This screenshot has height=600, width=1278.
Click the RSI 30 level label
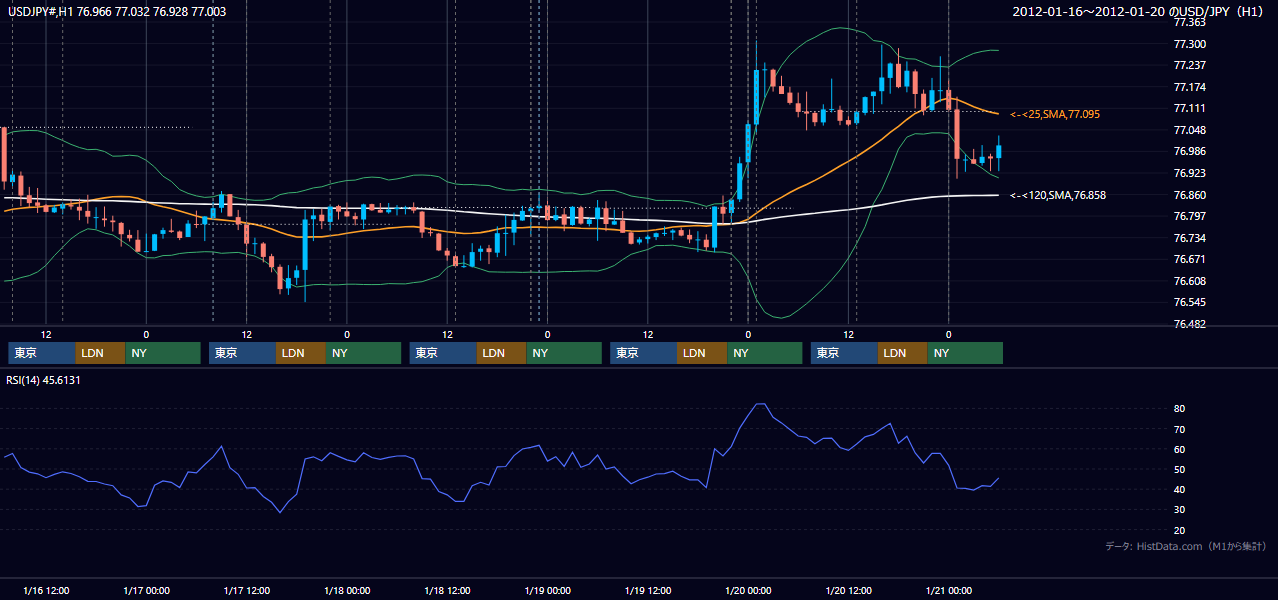[x=1179, y=510]
